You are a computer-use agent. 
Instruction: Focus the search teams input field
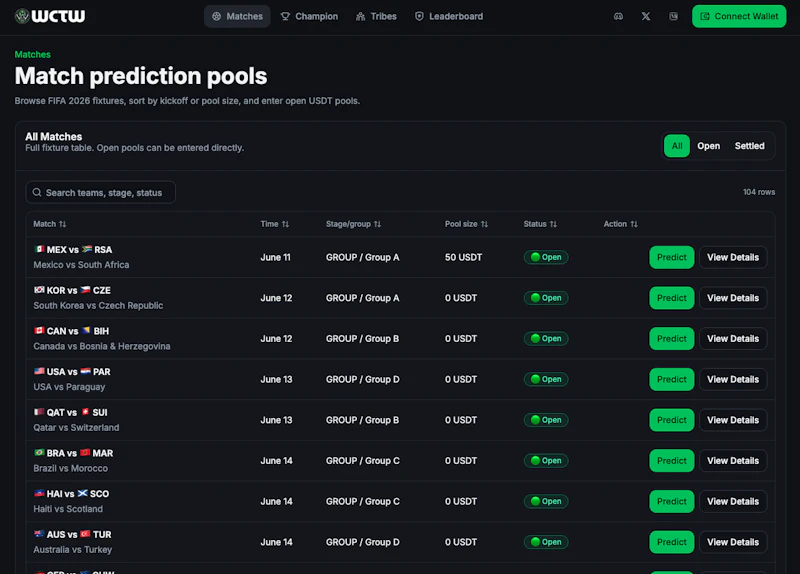click(x=101, y=192)
